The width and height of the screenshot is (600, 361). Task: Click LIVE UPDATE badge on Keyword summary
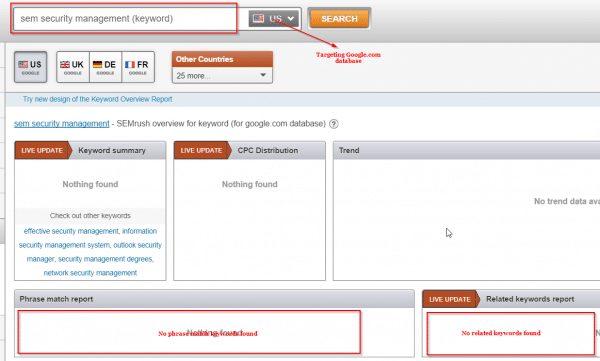click(x=42, y=150)
